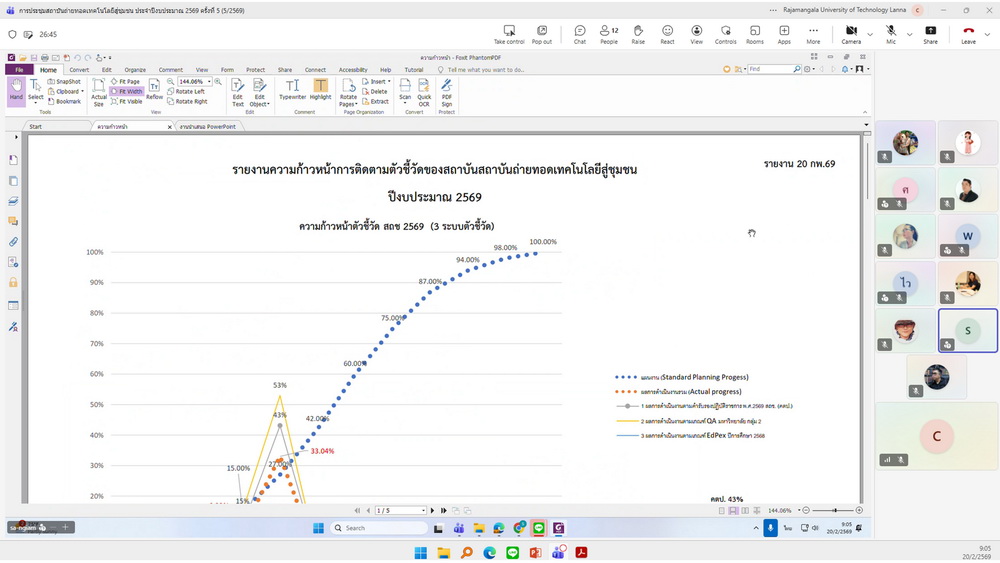Click the Share button in Teams
The height and width of the screenshot is (563, 1000).
[930, 34]
